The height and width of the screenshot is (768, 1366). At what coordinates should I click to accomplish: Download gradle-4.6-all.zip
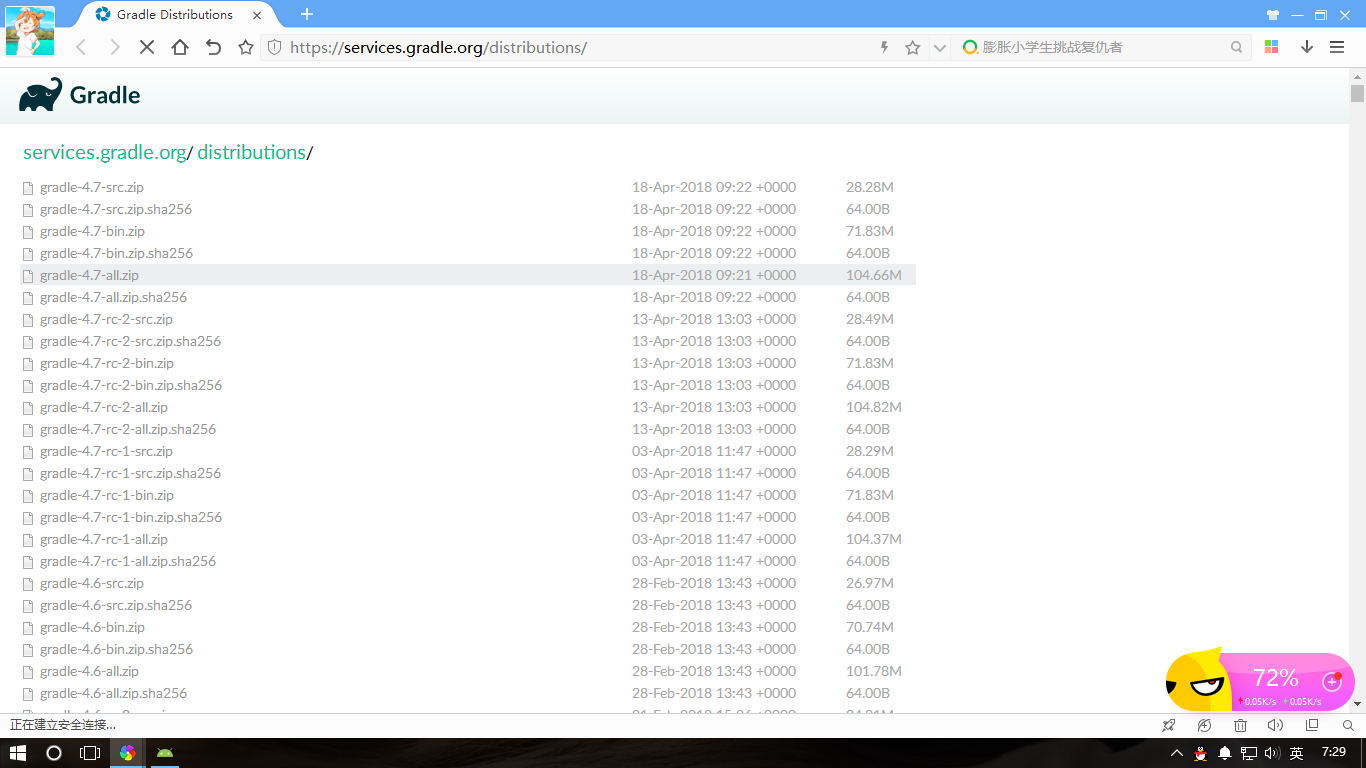[x=89, y=671]
